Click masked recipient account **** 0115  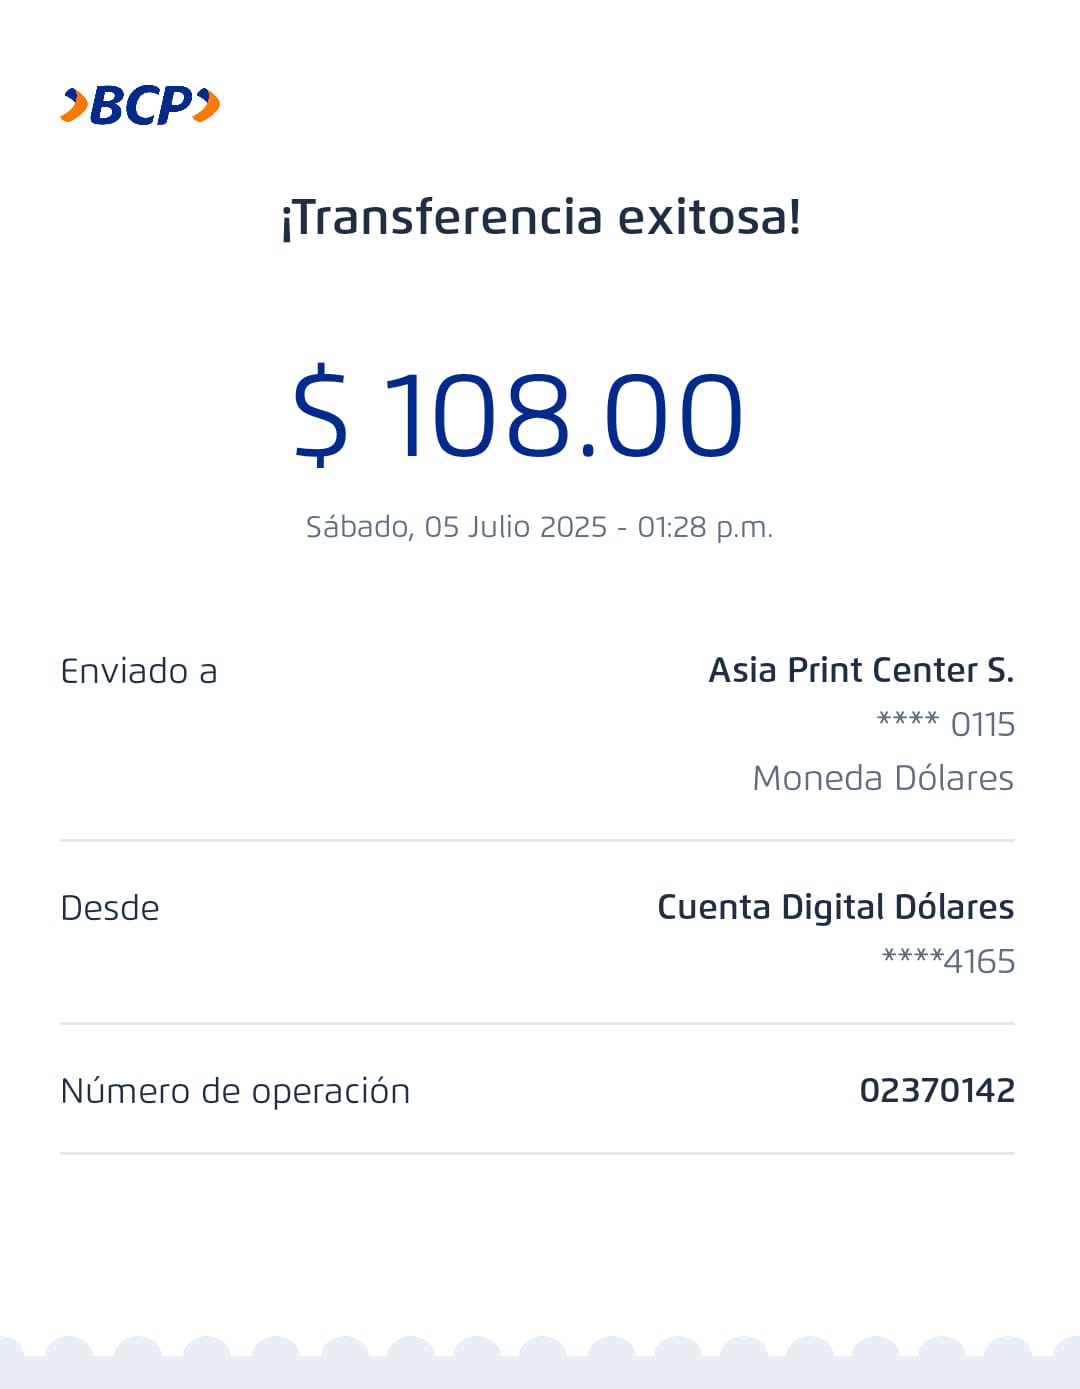(946, 724)
